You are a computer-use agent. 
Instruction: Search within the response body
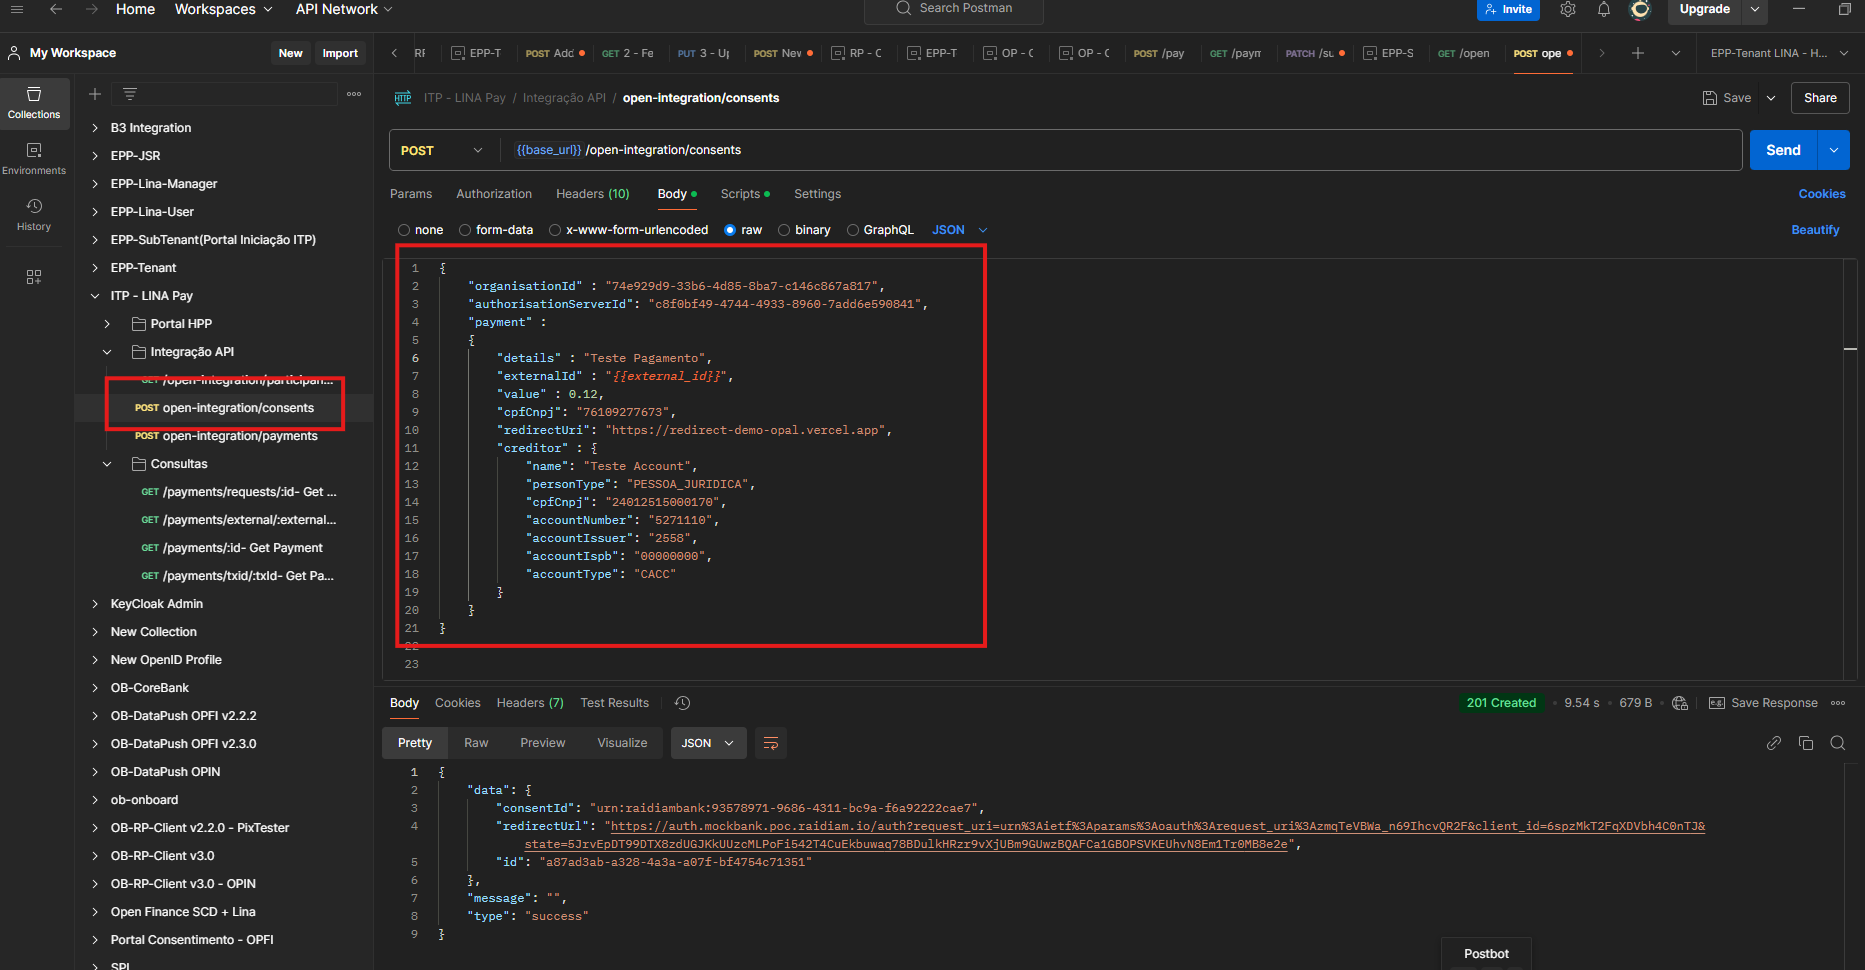click(x=1838, y=743)
